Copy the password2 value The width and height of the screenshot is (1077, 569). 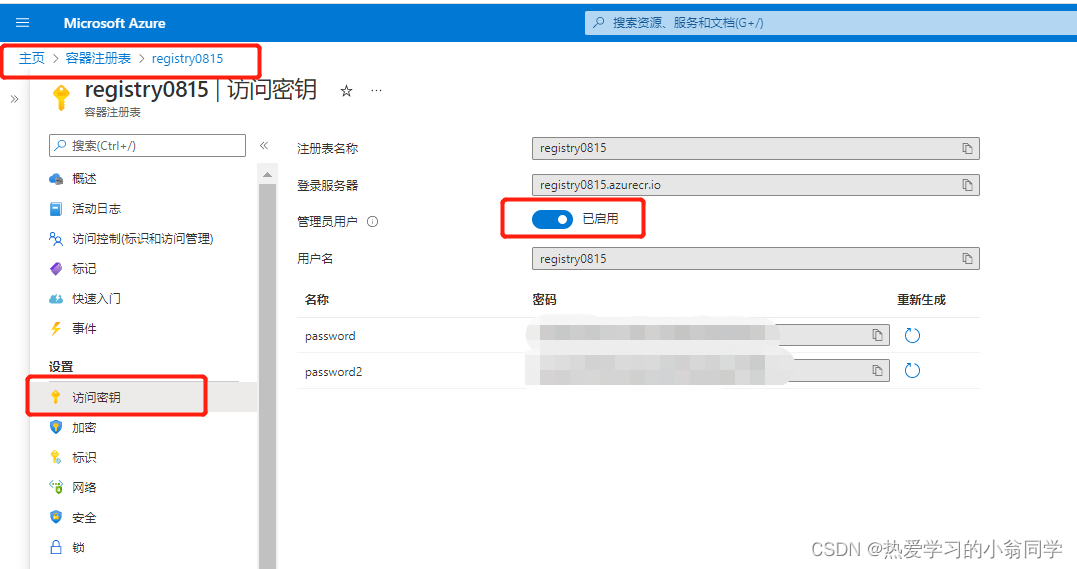[877, 370]
